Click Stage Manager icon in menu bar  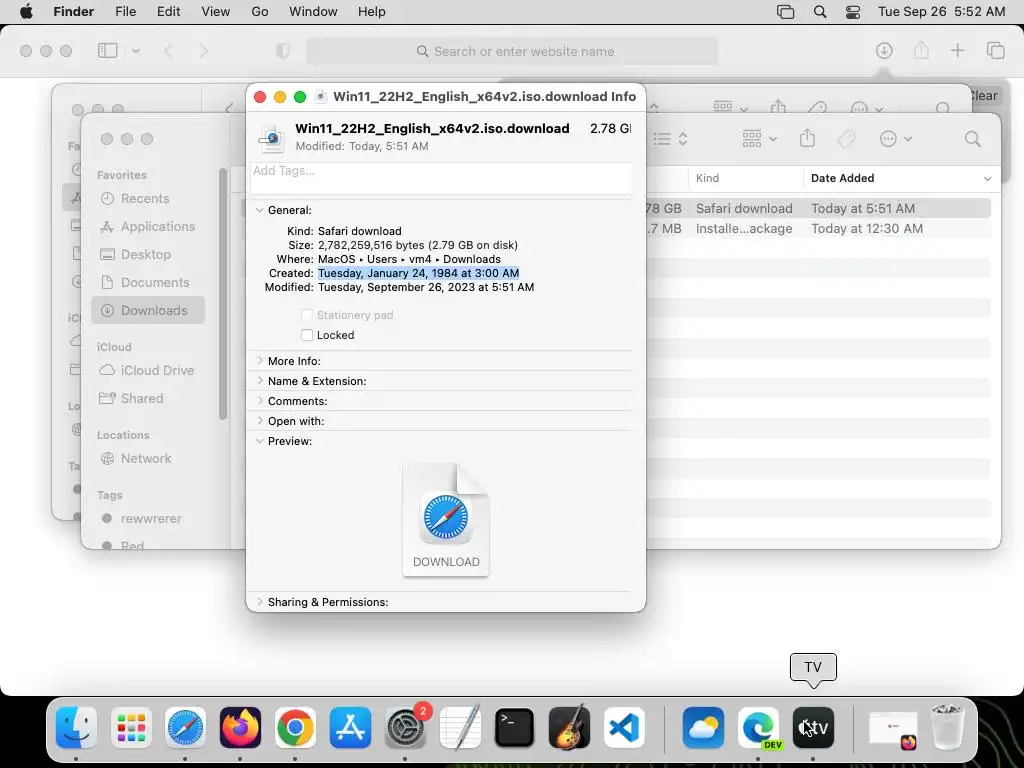pos(786,12)
